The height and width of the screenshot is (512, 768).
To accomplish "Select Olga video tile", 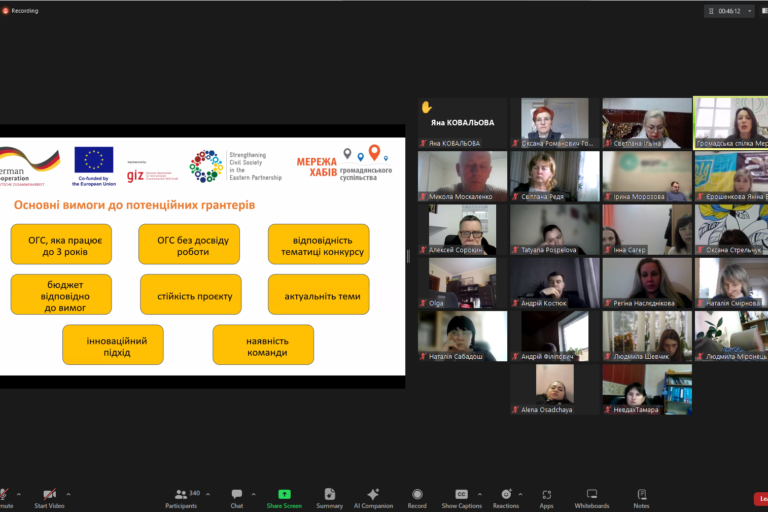I will pyautogui.click(x=462, y=283).
